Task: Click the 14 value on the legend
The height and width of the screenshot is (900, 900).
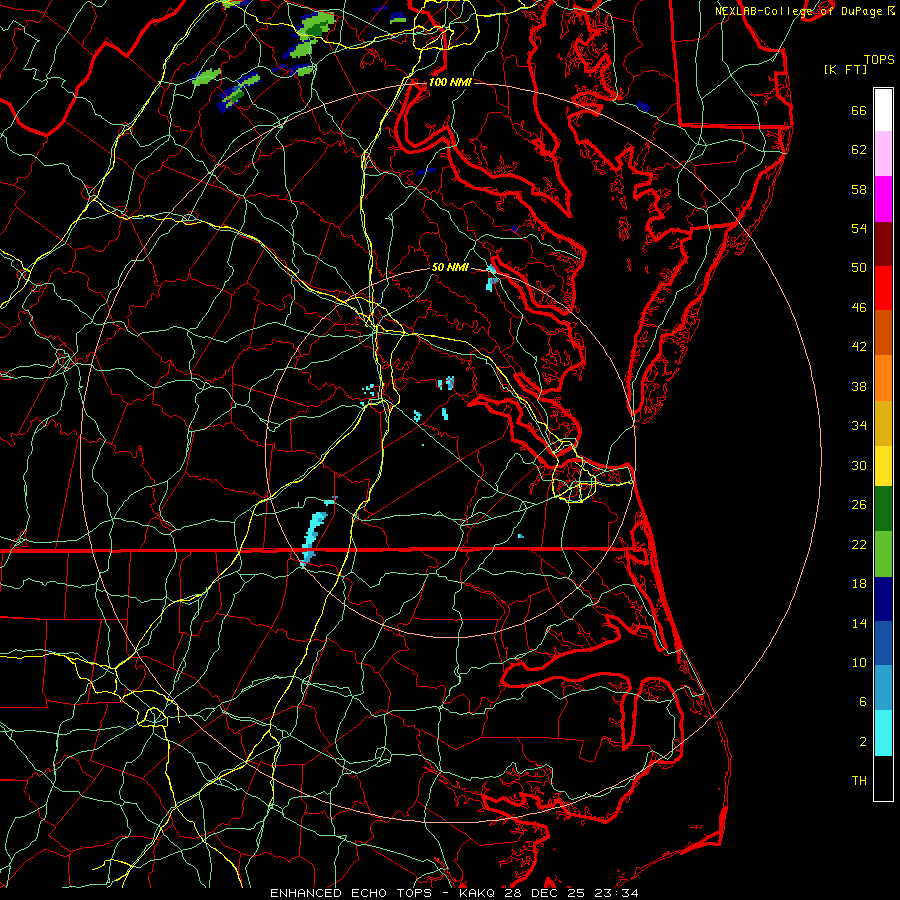Action: 859,623
